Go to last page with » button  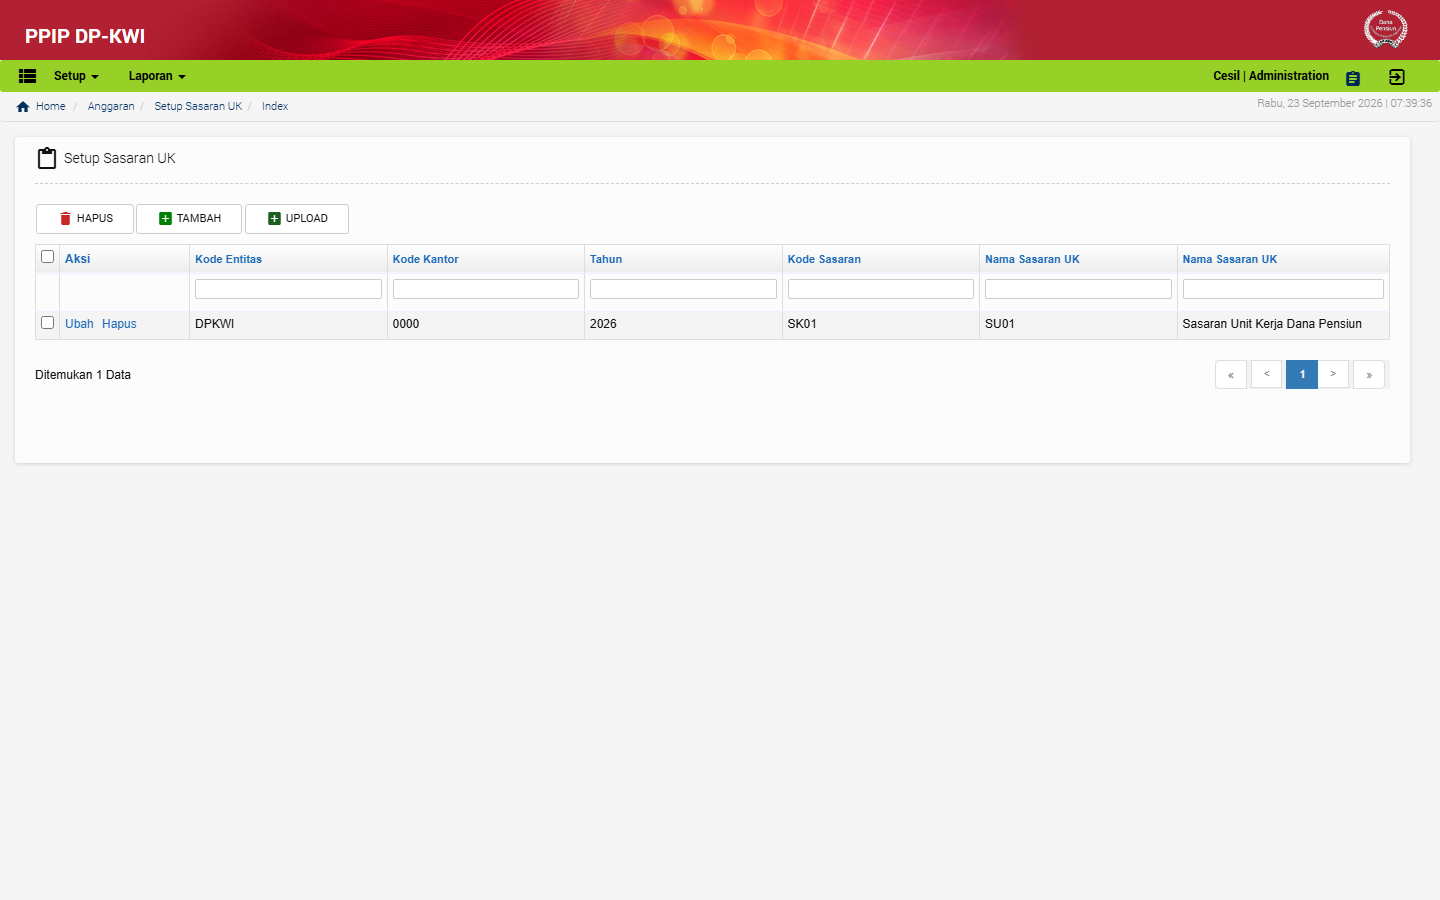pyautogui.click(x=1369, y=374)
